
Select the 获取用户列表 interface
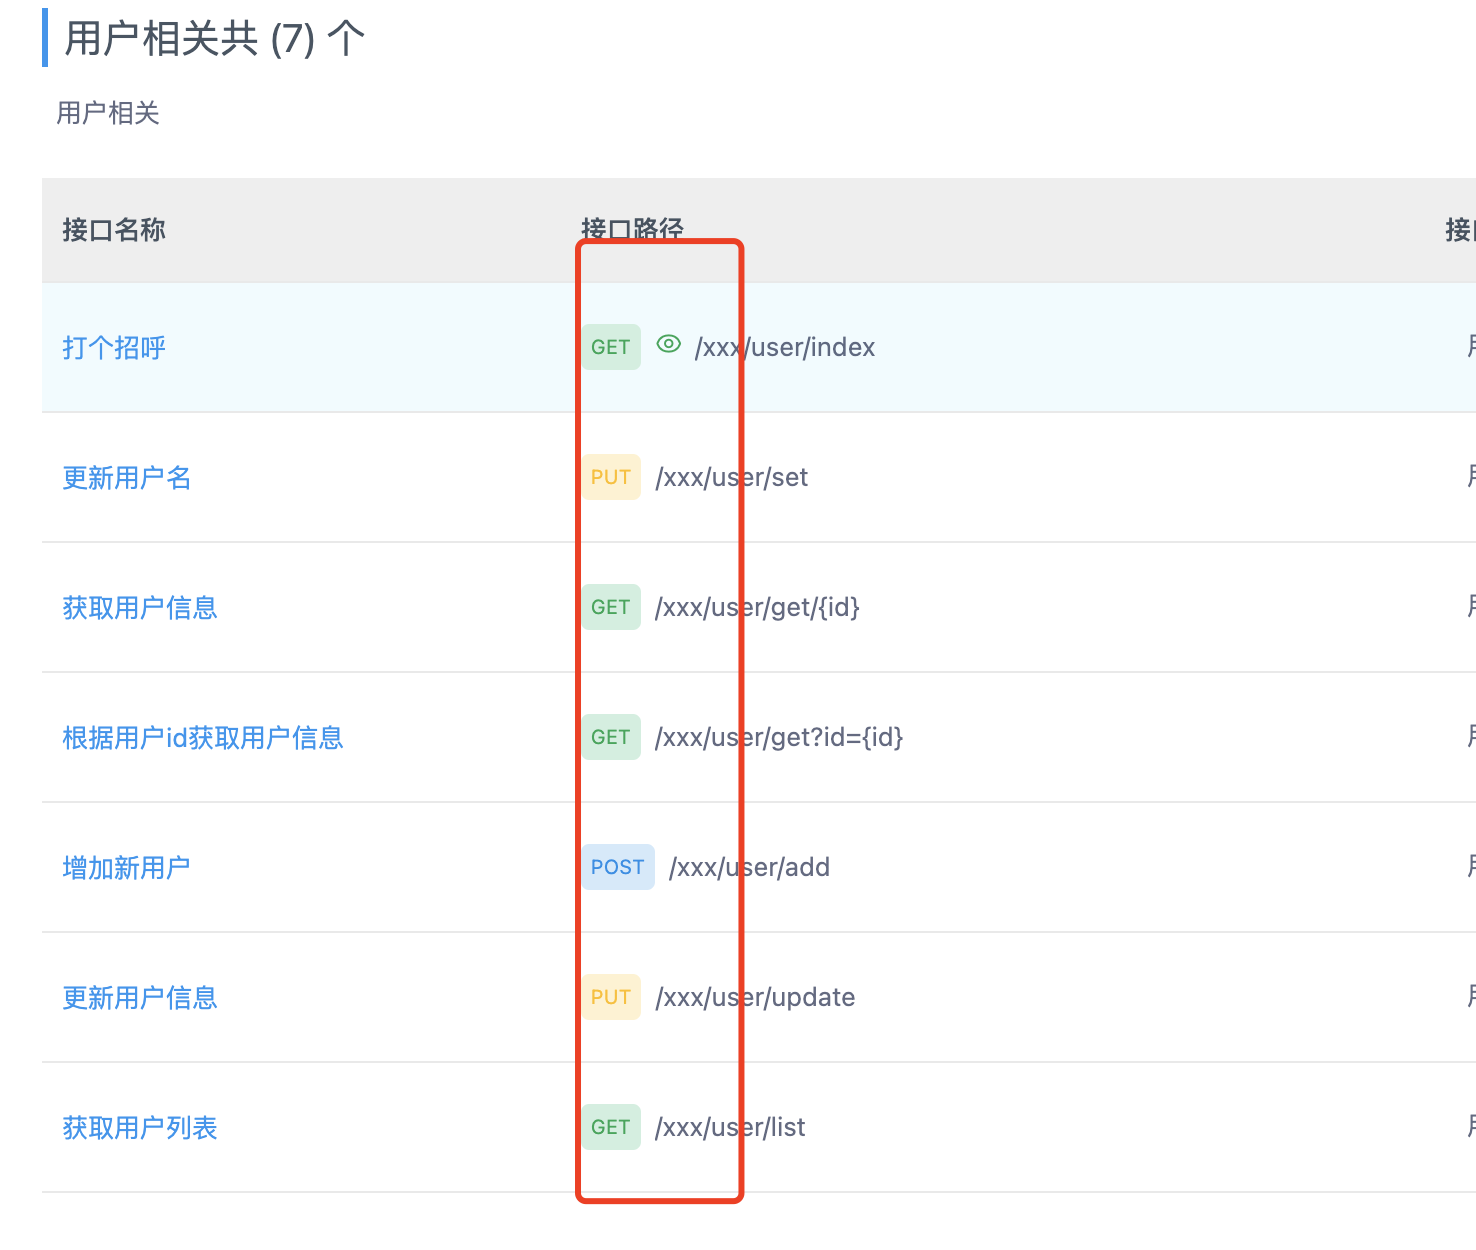pyautogui.click(x=139, y=1128)
